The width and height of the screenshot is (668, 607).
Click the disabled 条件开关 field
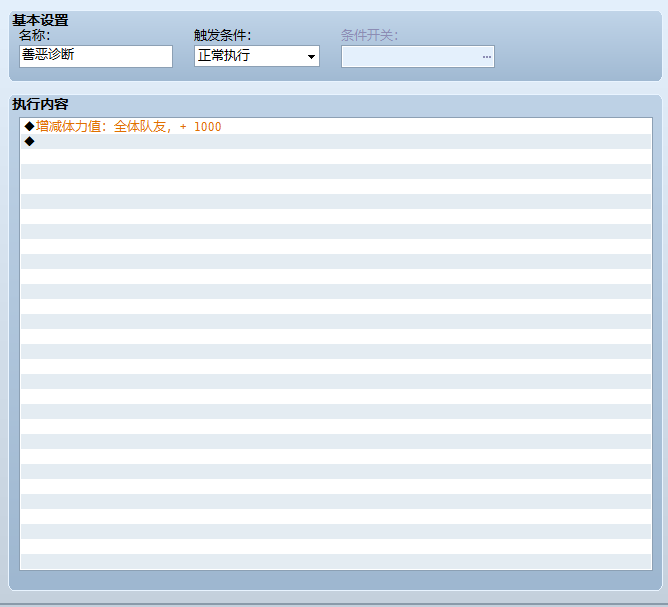coord(418,57)
